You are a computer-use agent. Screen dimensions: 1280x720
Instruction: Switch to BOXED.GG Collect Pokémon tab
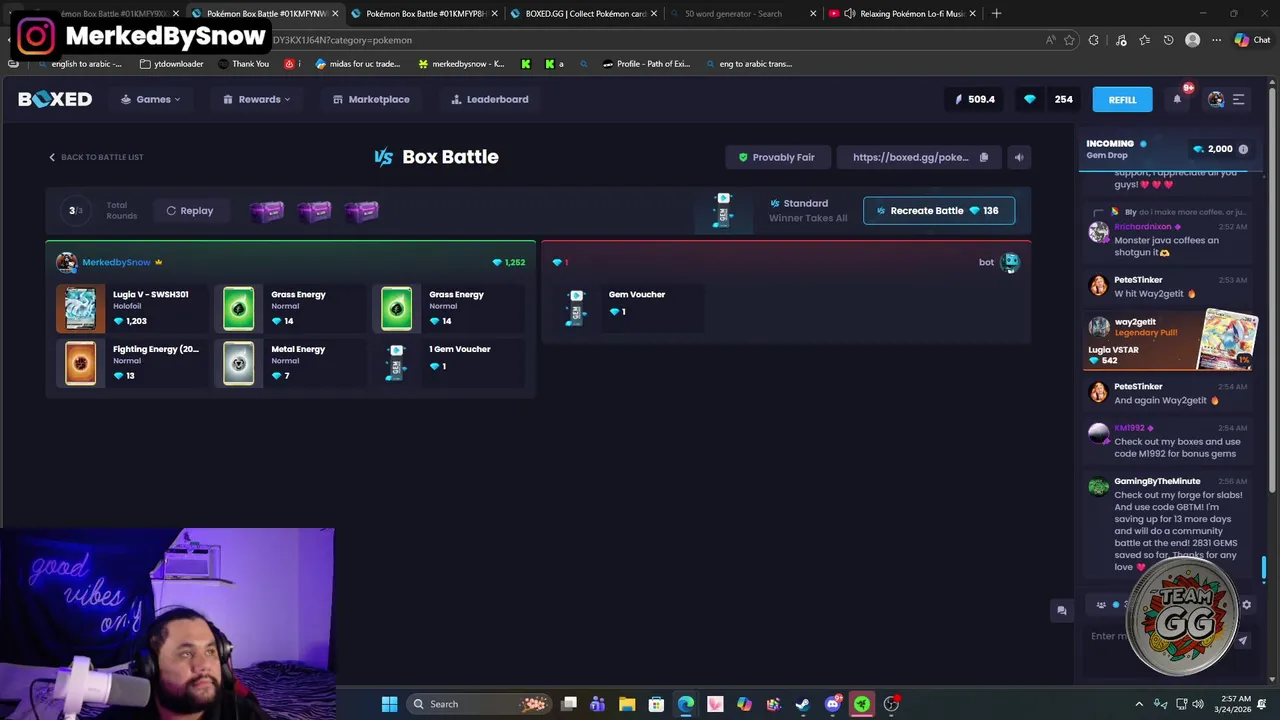click(x=585, y=13)
